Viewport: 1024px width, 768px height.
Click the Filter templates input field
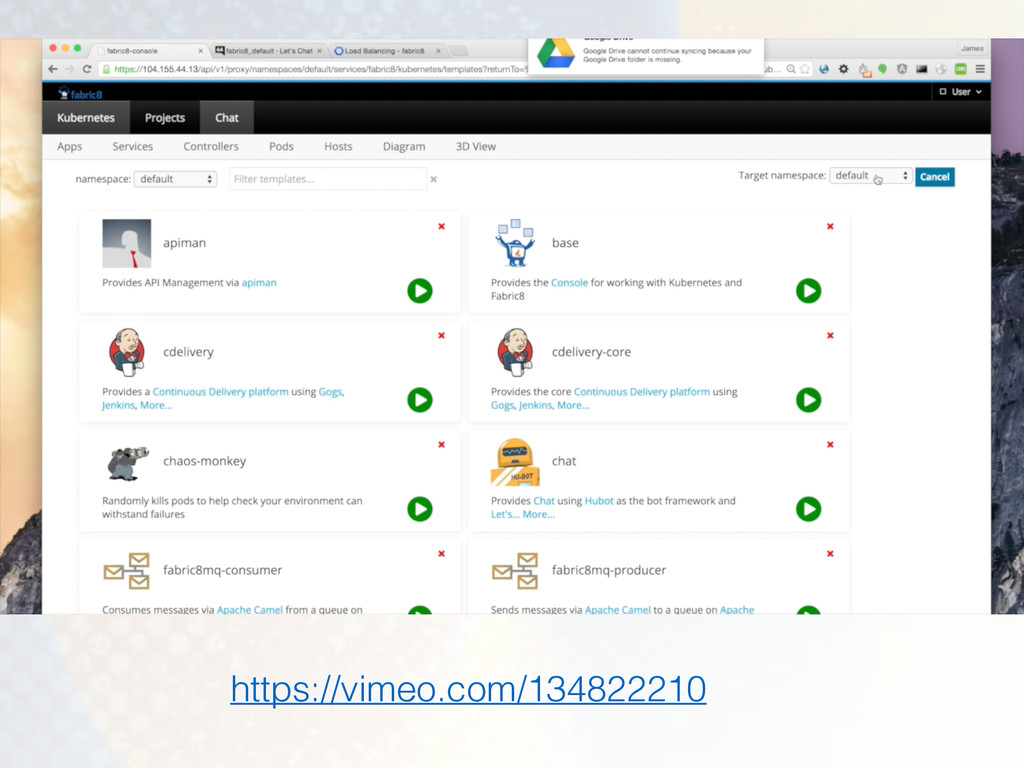[x=328, y=179]
